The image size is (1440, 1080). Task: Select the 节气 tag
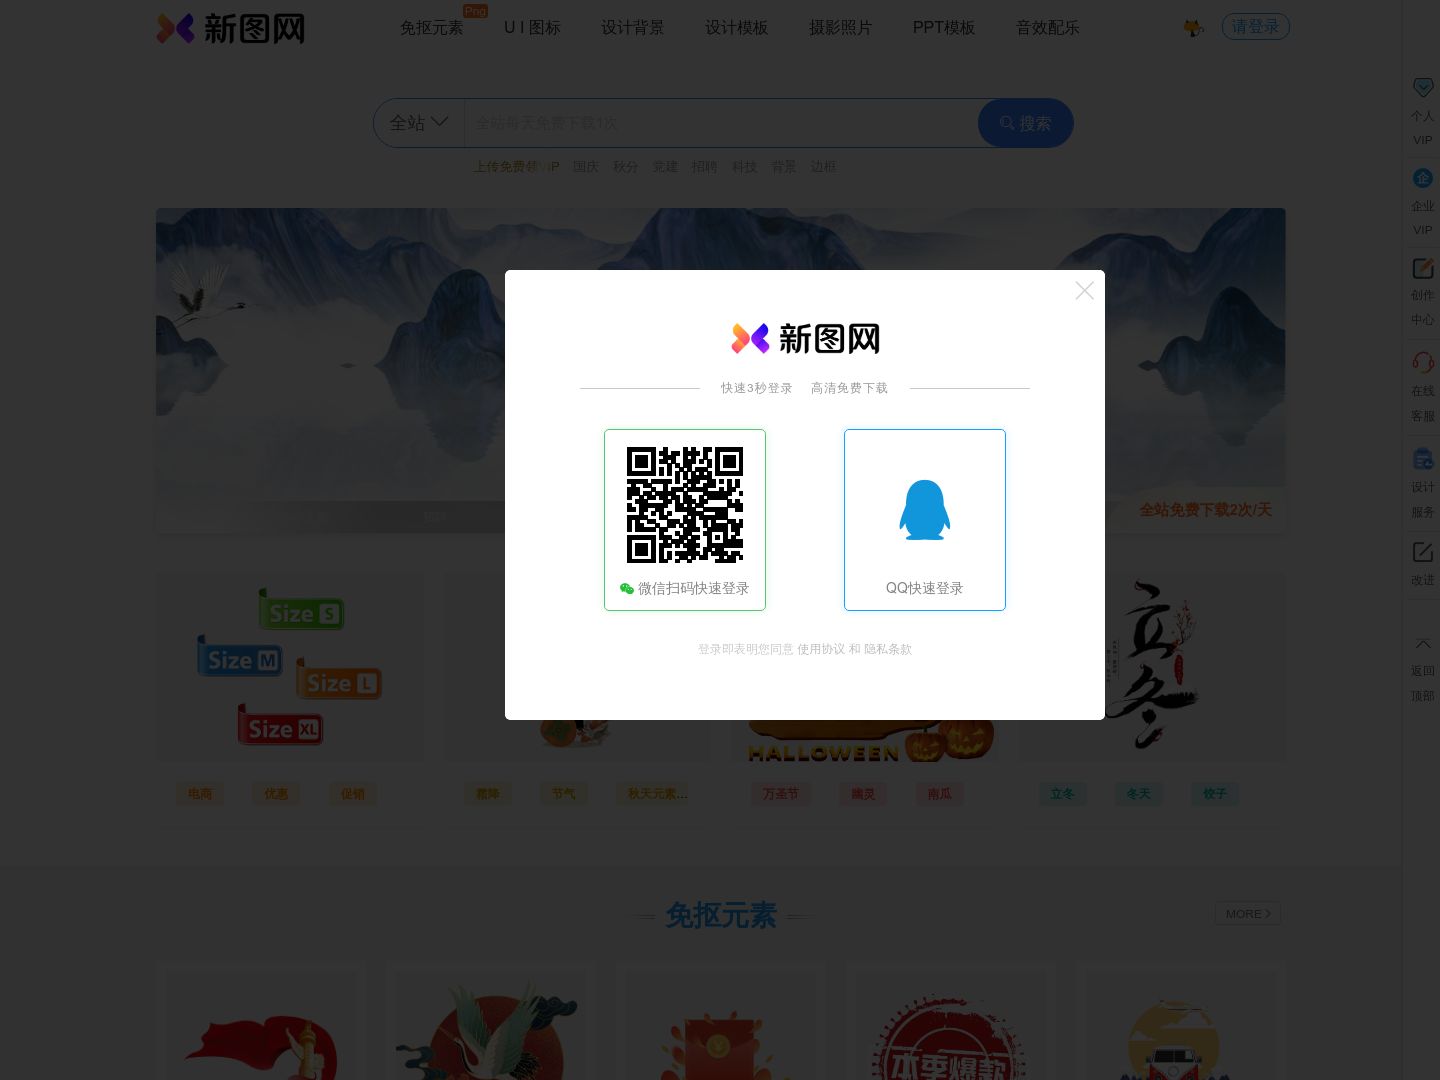coord(564,793)
